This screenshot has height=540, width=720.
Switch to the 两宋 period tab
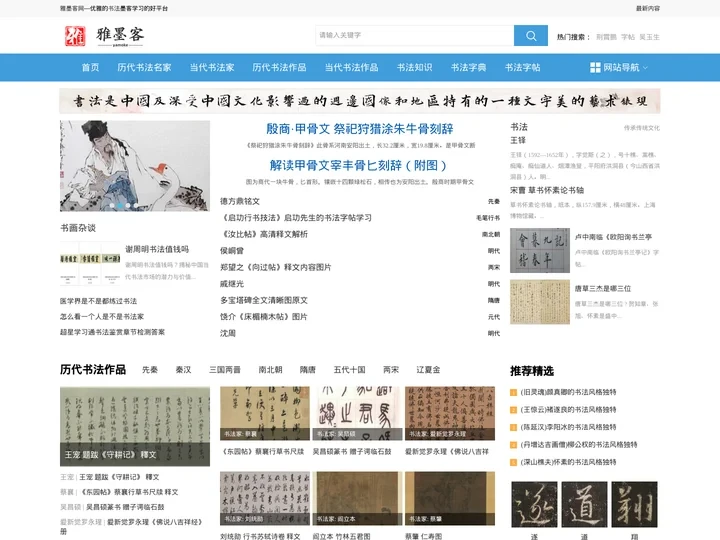coord(391,370)
